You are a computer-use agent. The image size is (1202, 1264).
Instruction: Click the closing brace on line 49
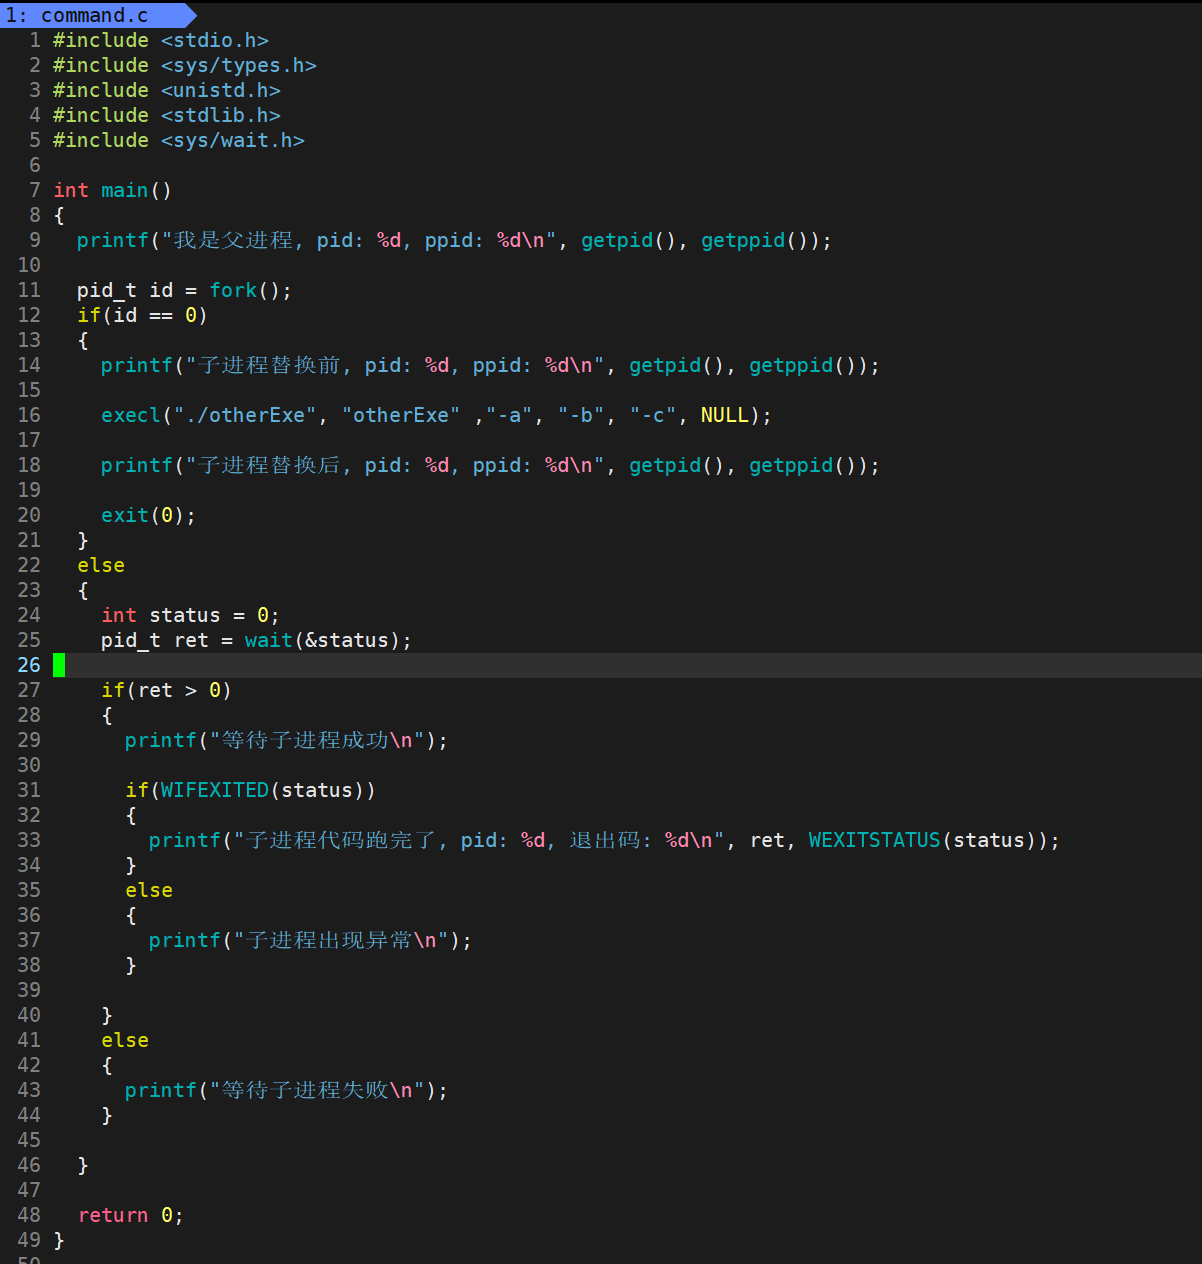(59, 1240)
